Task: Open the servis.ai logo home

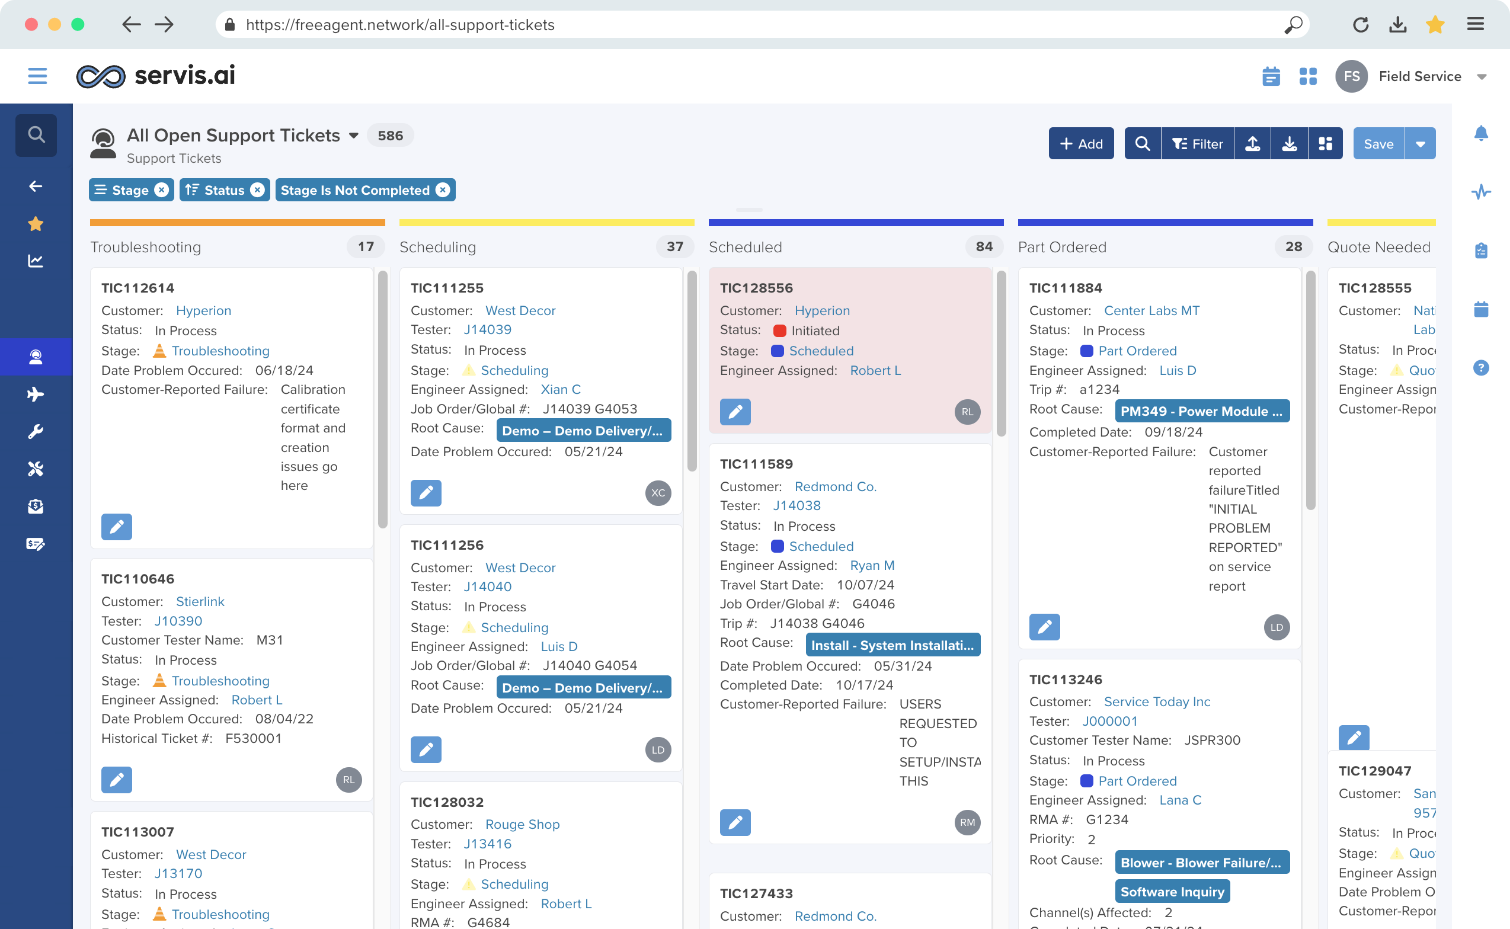Action: [156, 76]
